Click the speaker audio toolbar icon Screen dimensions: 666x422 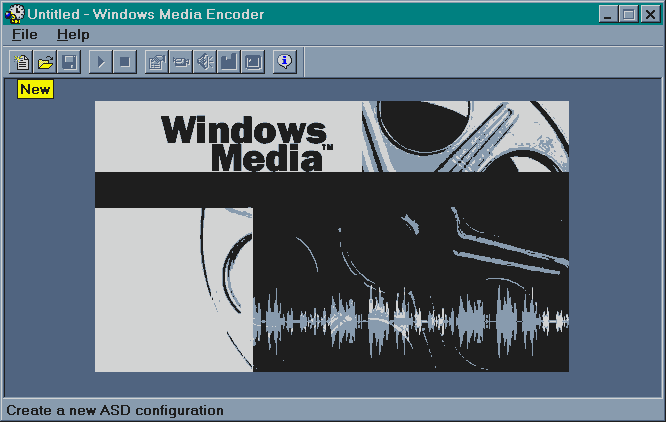click(204, 62)
